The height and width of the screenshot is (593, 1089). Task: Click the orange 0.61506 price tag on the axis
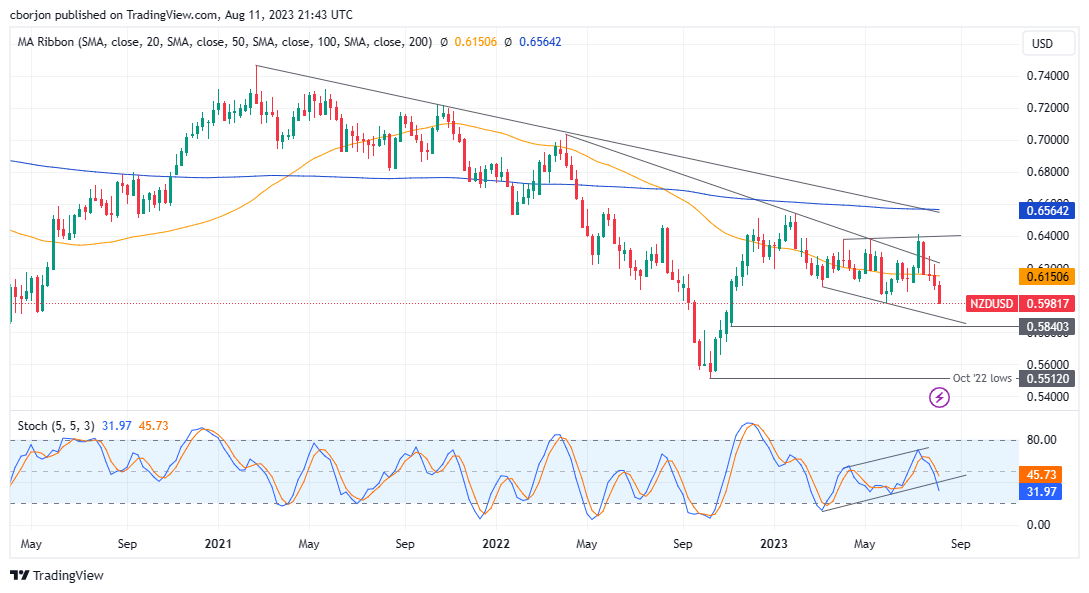(1049, 278)
